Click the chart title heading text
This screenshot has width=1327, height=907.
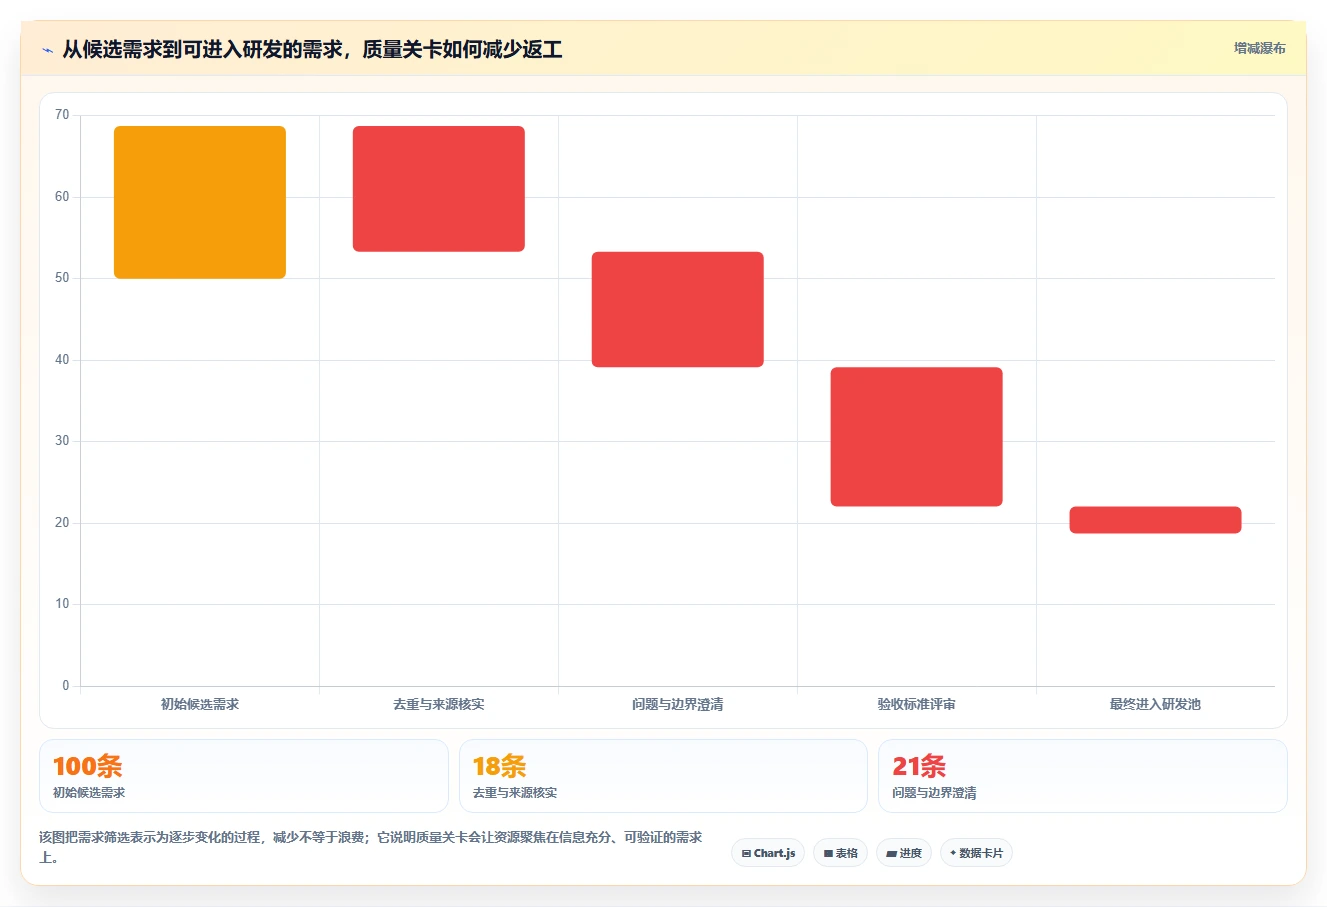(x=312, y=49)
